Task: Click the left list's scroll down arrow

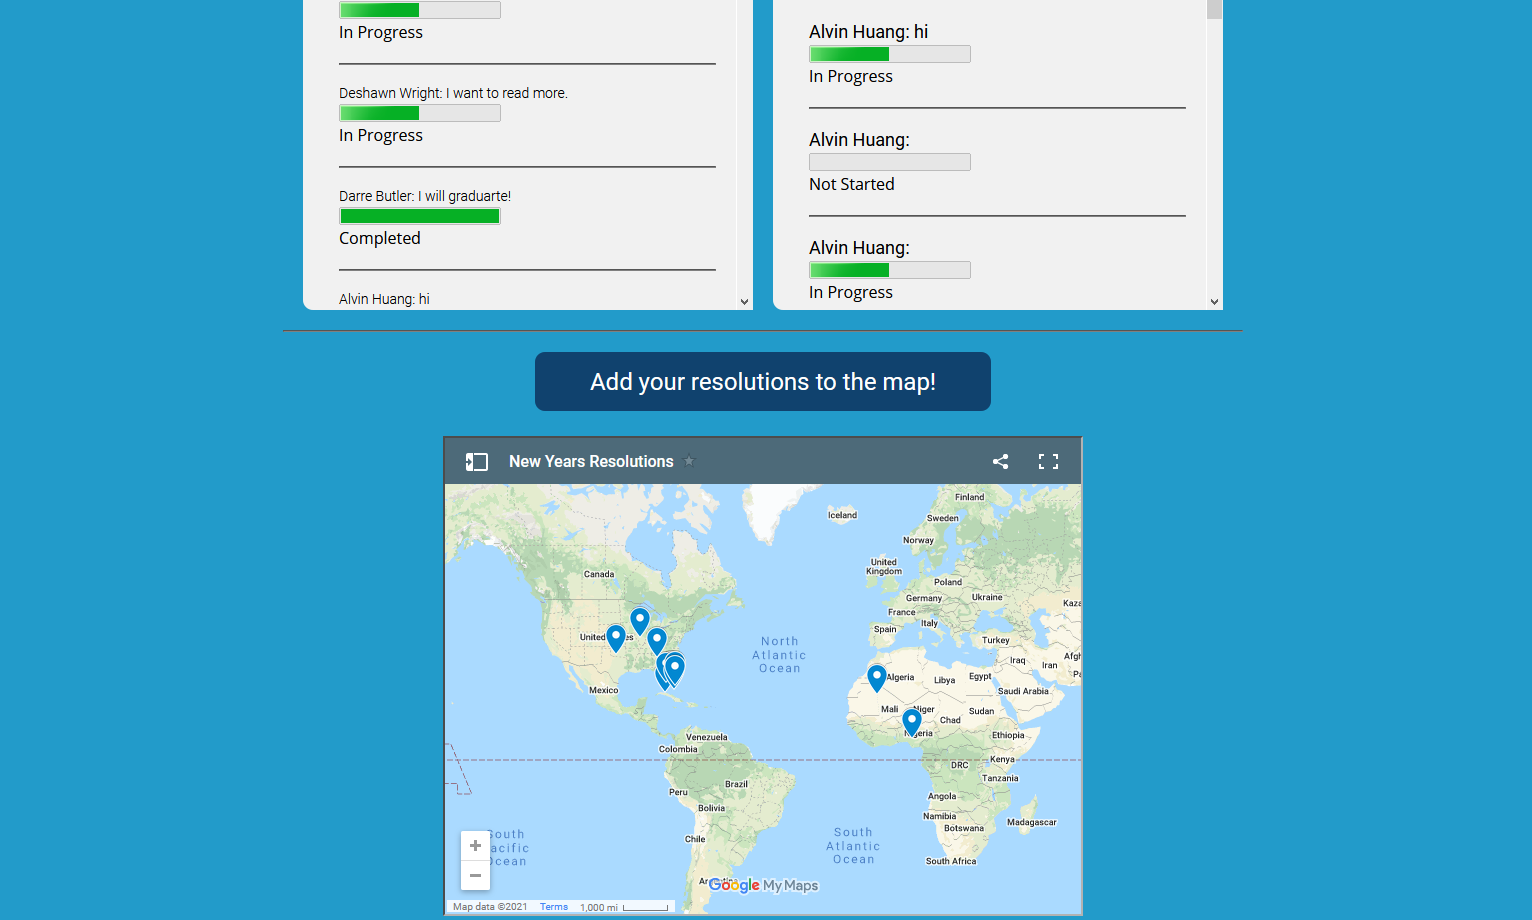Action: click(744, 301)
